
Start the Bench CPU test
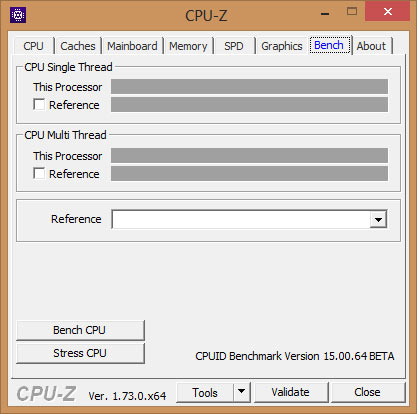pos(80,330)
